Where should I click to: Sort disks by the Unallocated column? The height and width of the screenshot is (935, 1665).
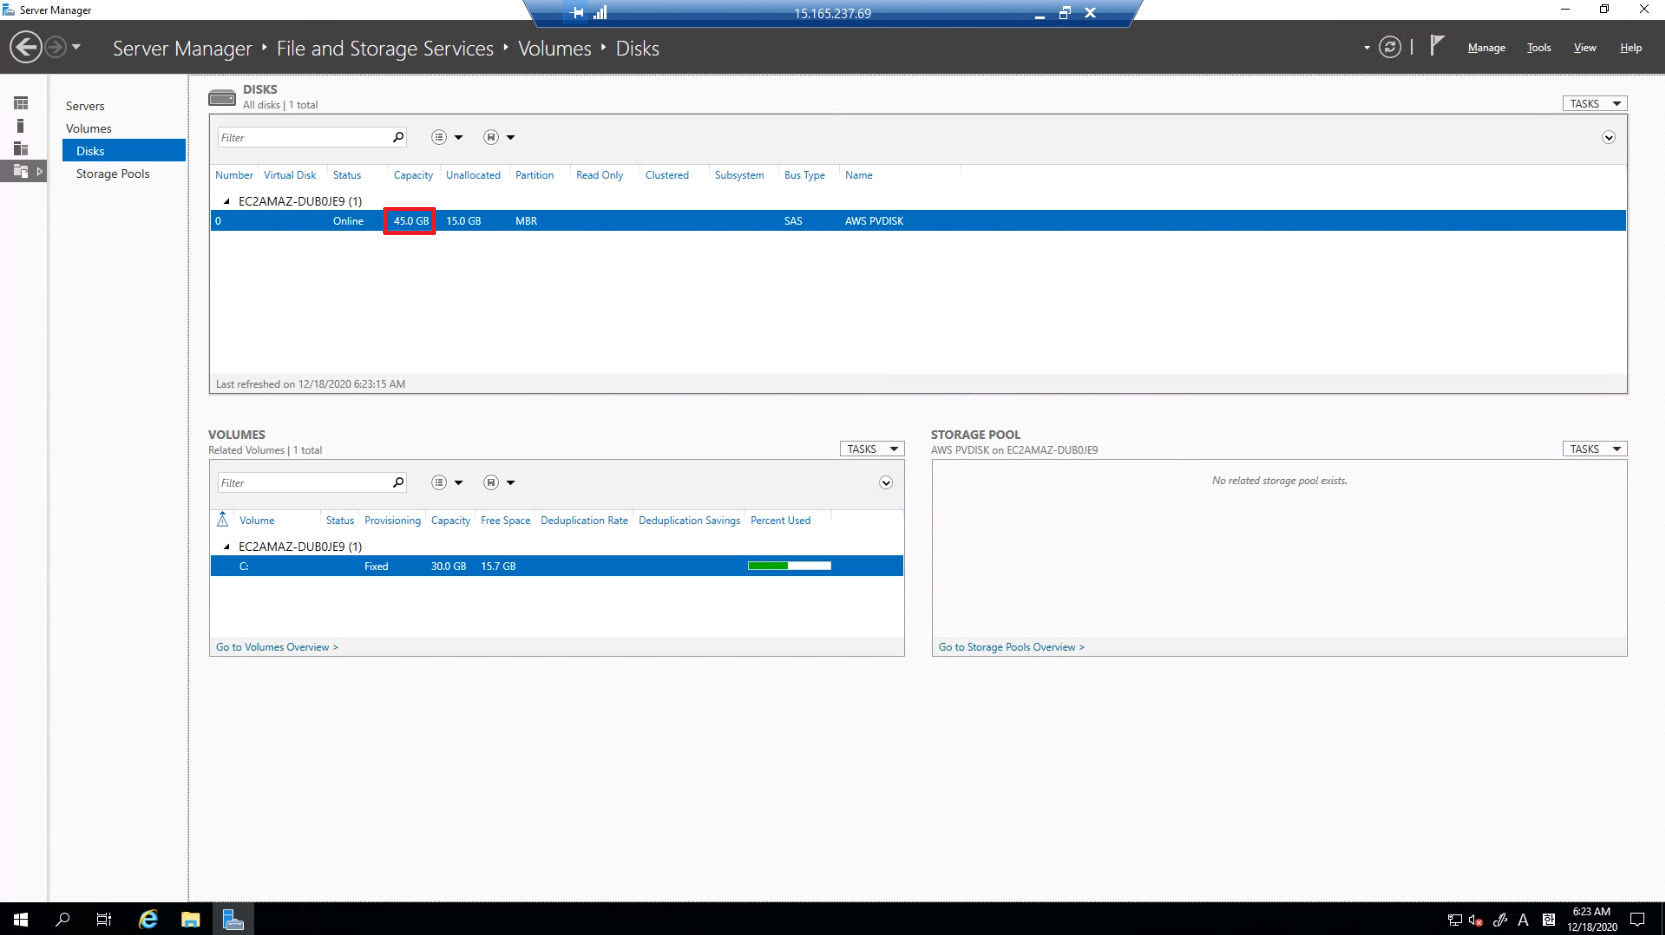pos(473,175)
